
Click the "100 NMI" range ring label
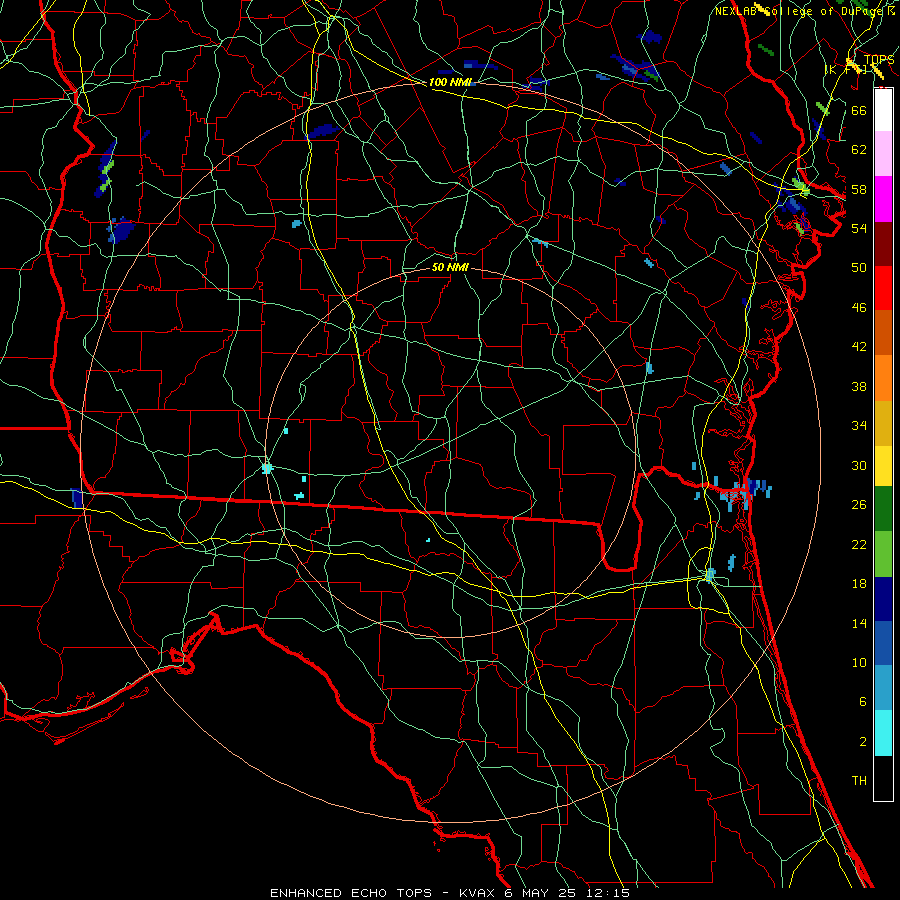tap(450, 82)
